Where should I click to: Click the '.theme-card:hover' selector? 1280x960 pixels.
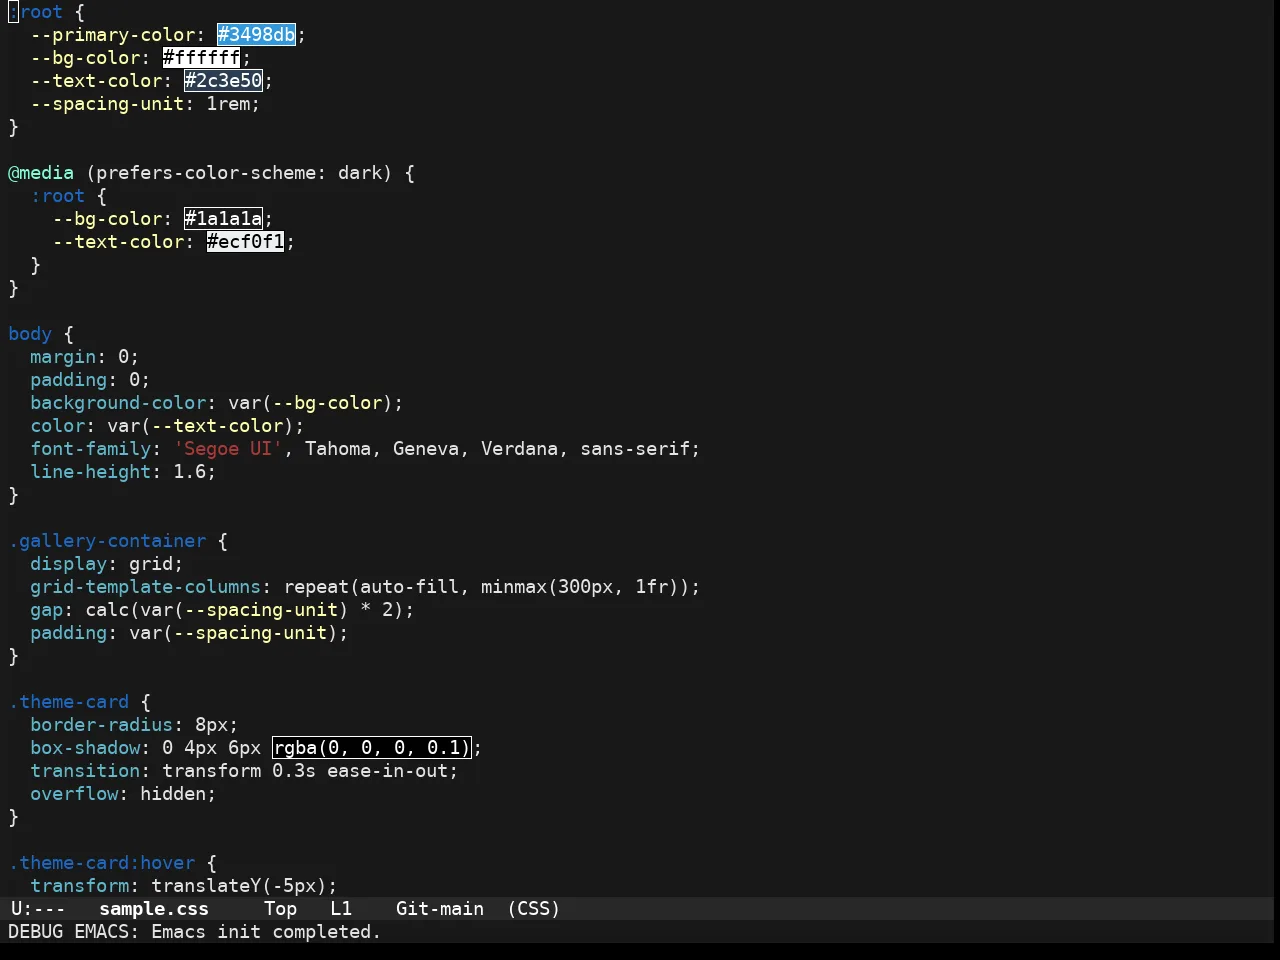(101, 863)
